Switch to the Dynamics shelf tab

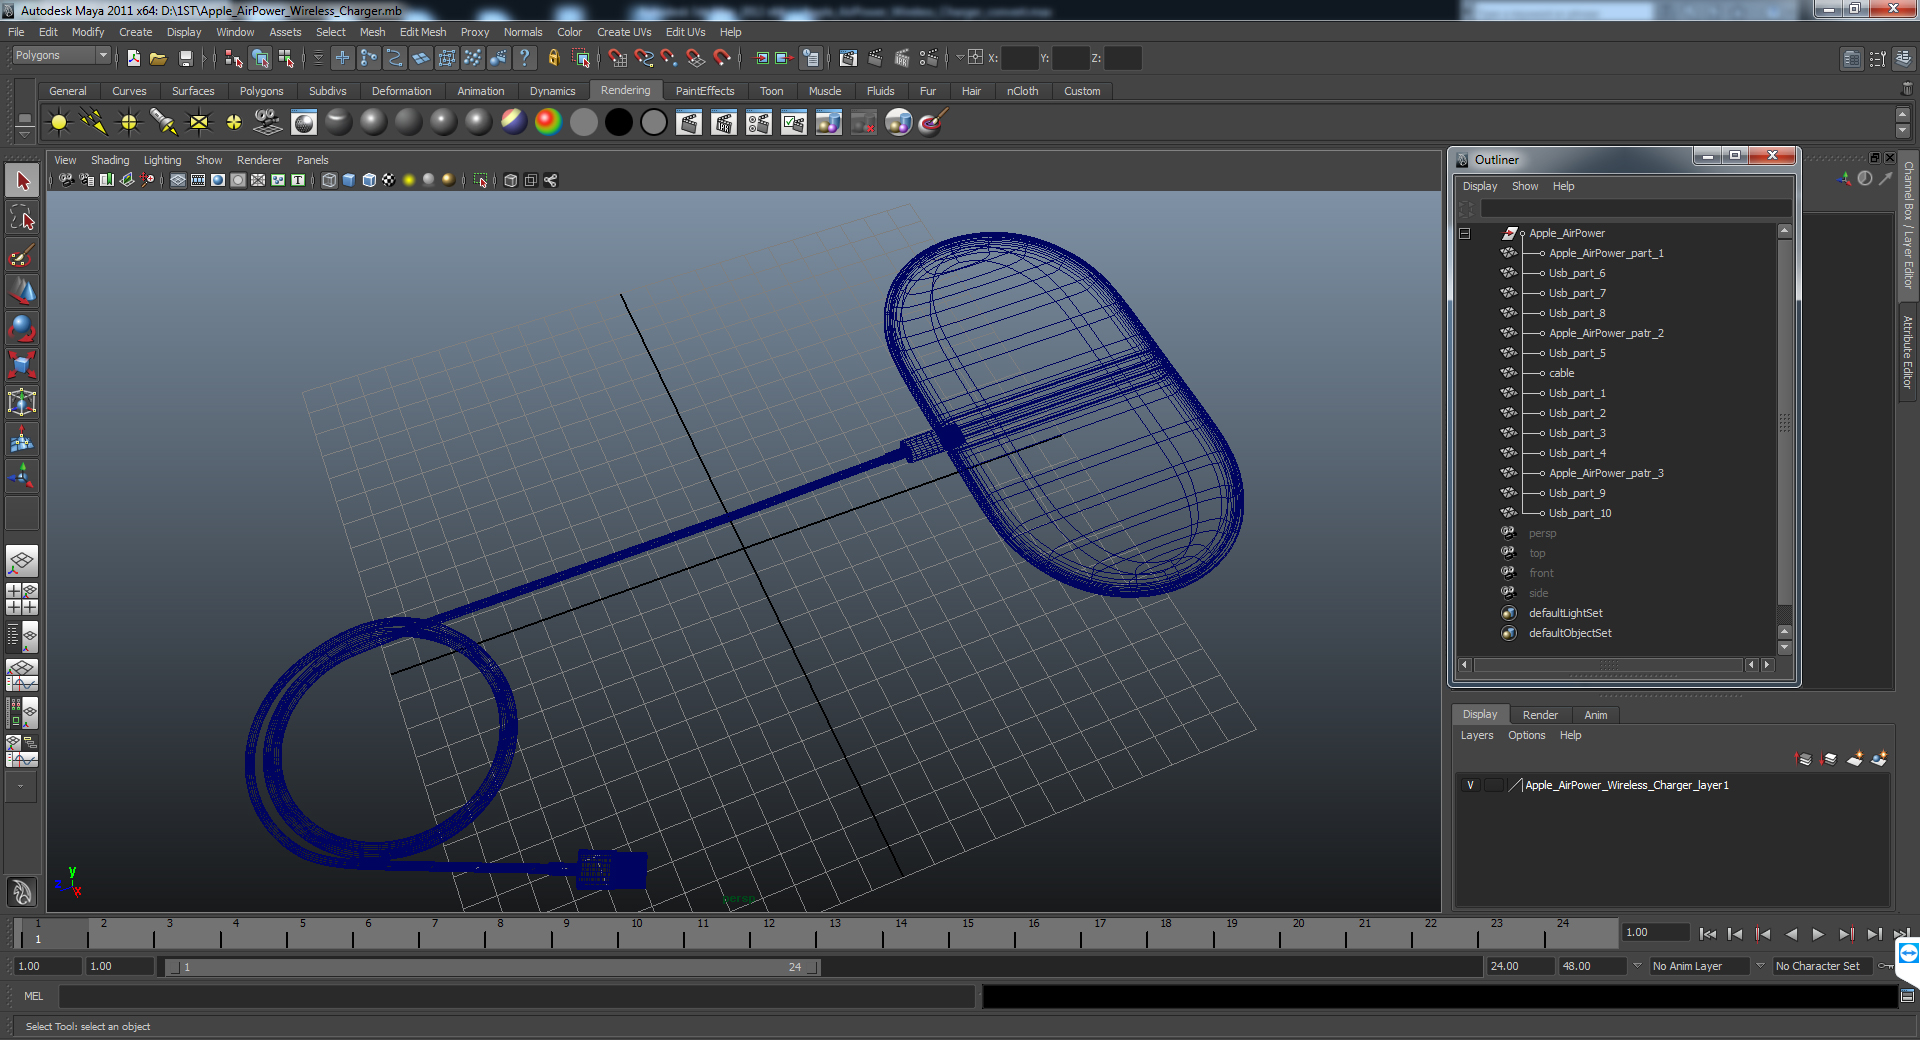pos(552,91)
